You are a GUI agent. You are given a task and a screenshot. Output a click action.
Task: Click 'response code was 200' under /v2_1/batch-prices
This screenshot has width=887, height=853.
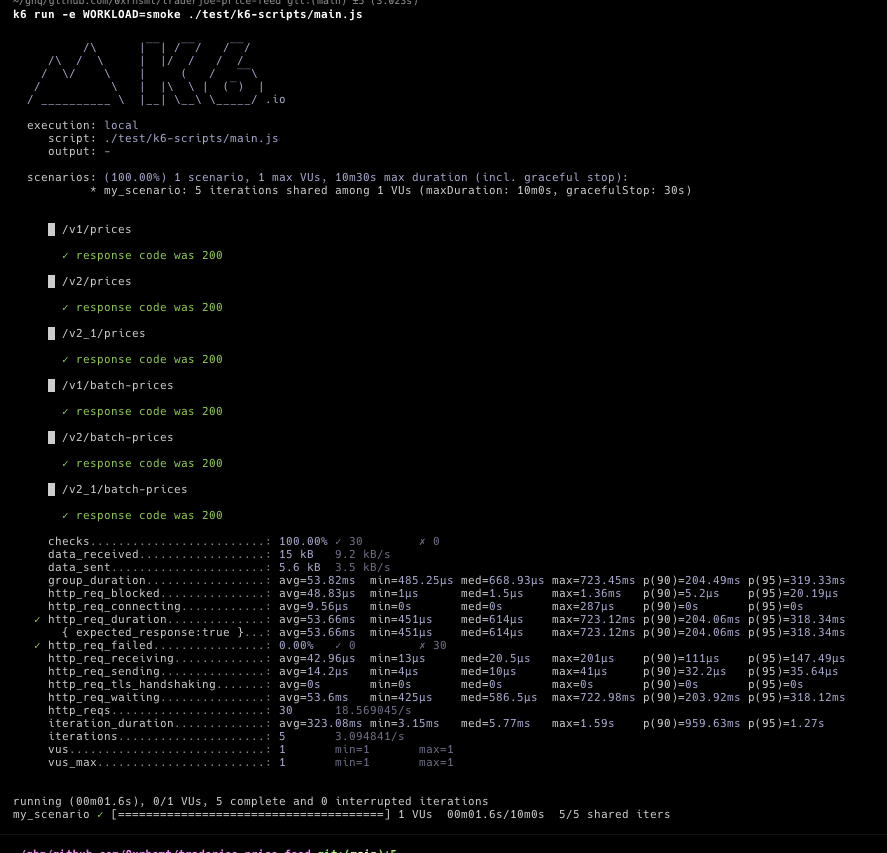coord(149,516)
